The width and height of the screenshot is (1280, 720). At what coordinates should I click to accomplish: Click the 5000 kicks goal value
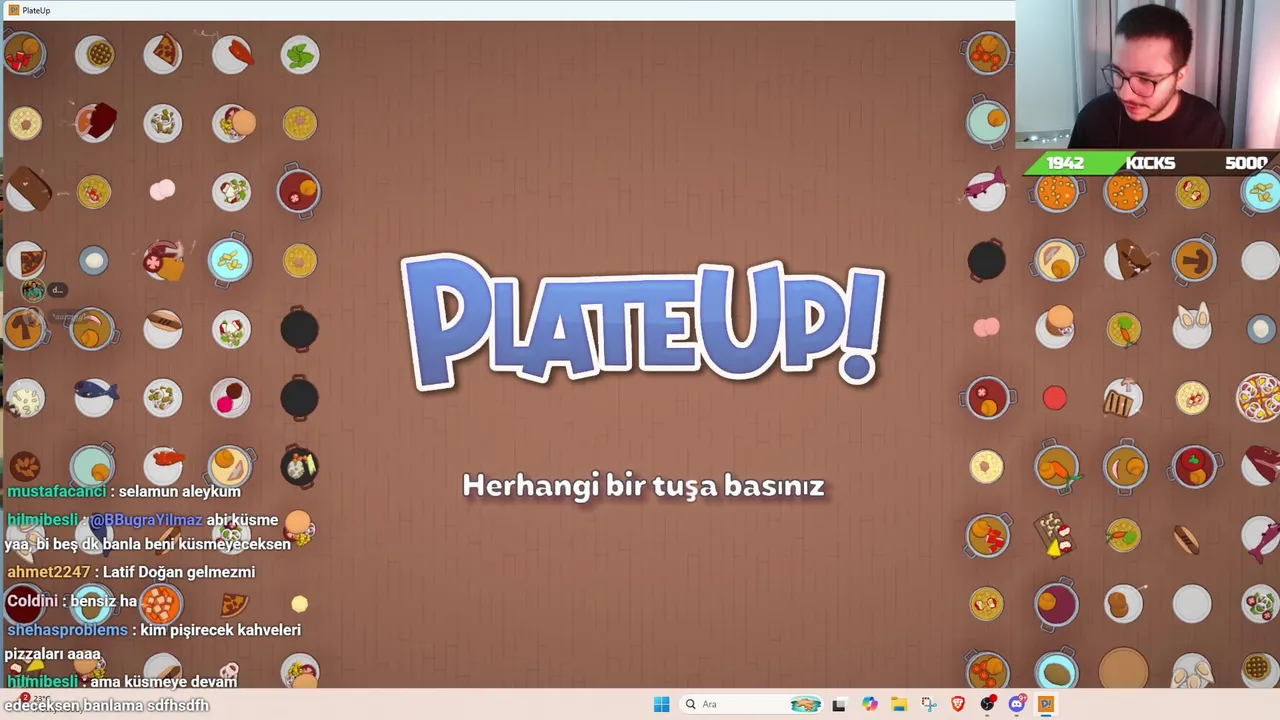click(1246, 163)
